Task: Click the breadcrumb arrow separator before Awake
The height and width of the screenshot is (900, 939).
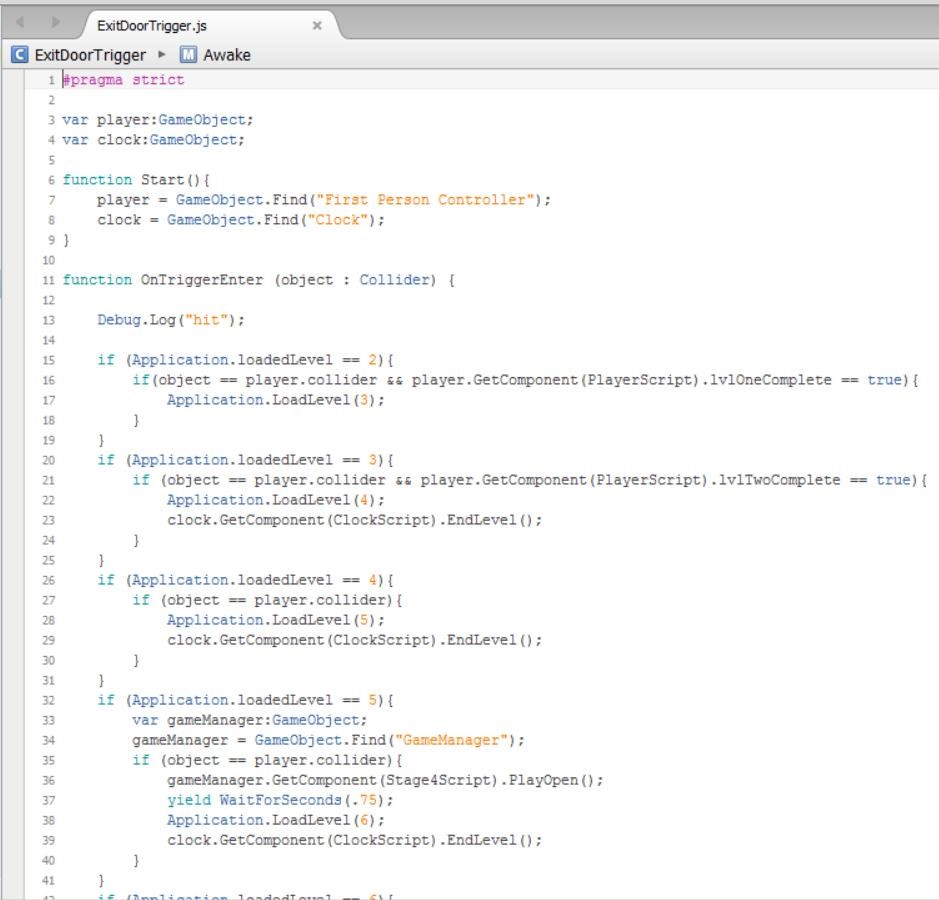Action: (x=163, y=55)
